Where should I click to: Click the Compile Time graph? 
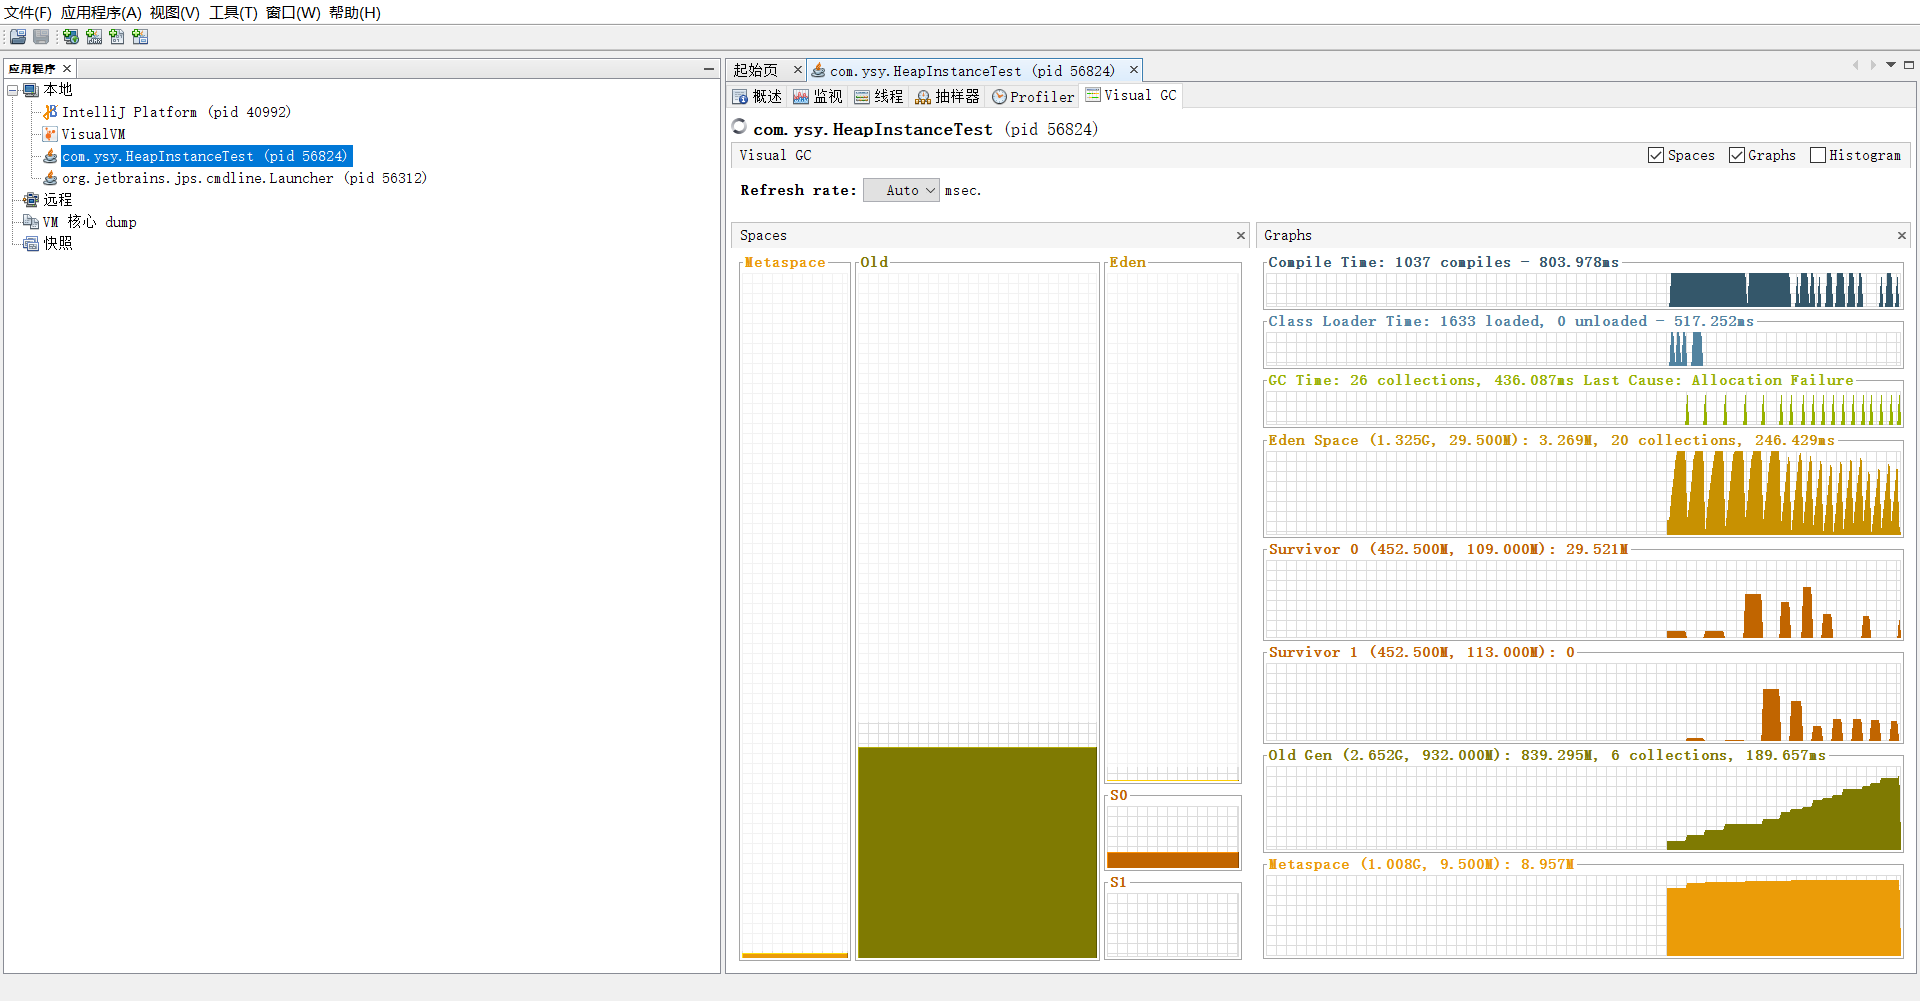point(1583,291)
